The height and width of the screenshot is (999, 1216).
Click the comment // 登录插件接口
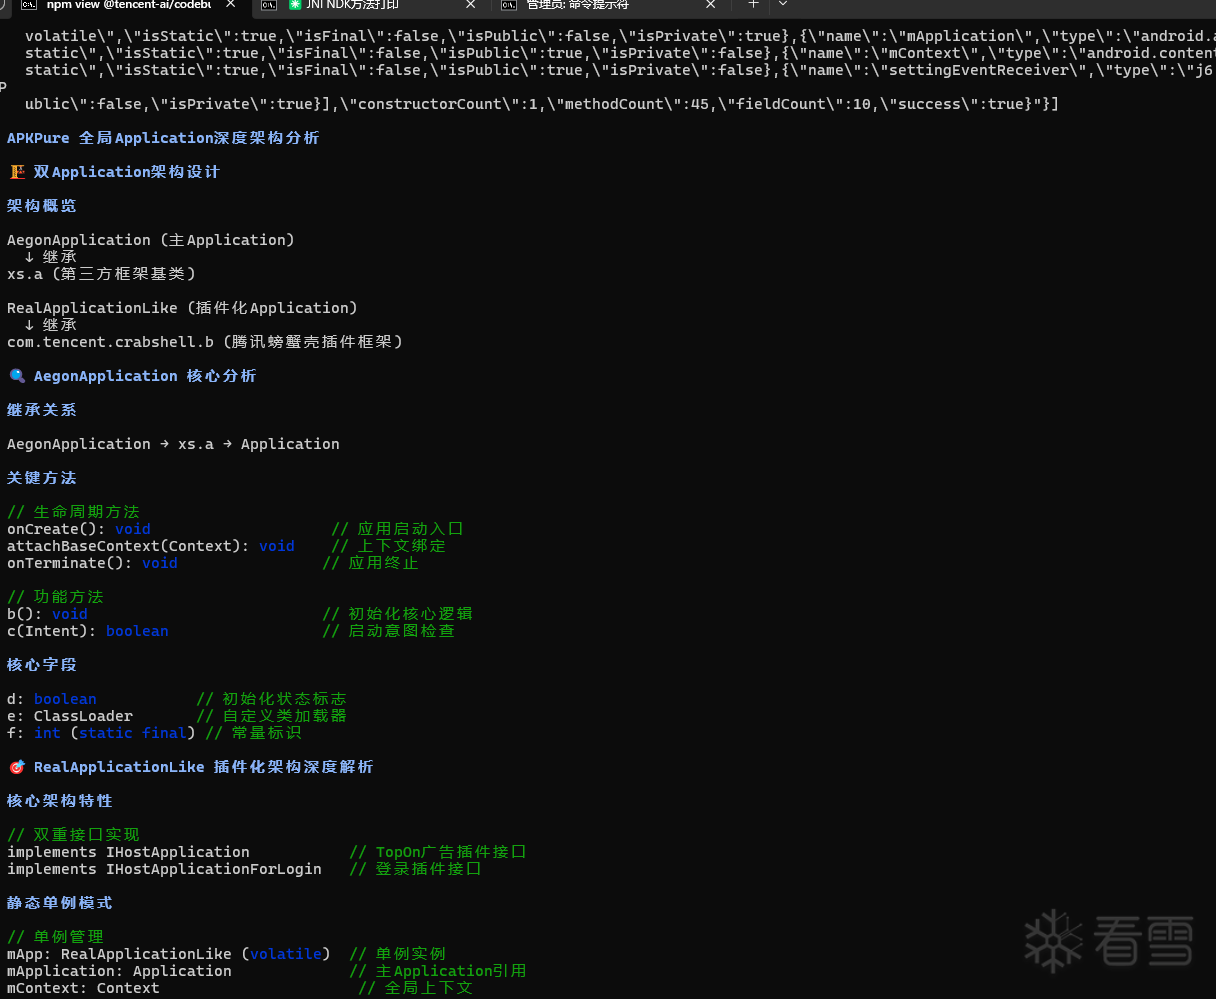[x=415, y=869]
